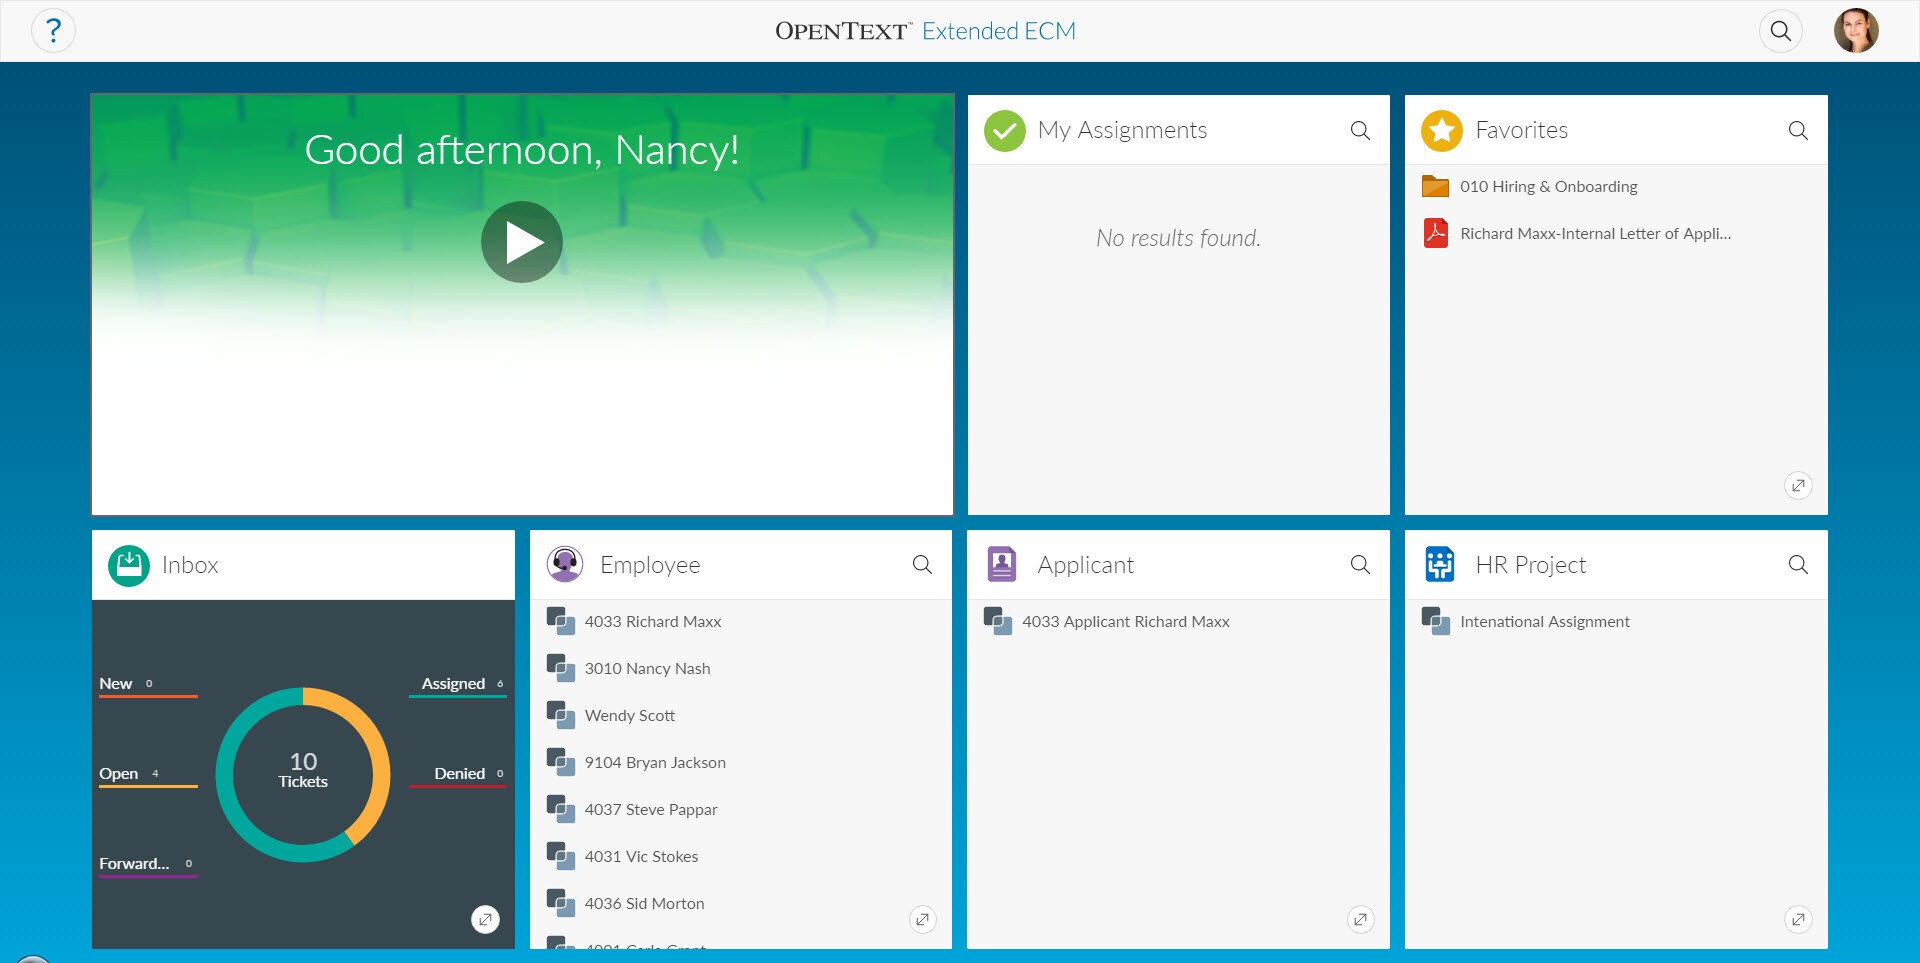Click the Inbox tile title
This screenshot has height=963, width=1920.
coord(190,565)
